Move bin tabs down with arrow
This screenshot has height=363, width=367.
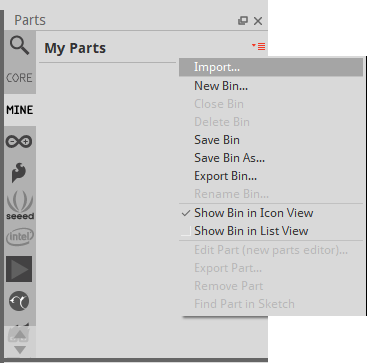20,350
